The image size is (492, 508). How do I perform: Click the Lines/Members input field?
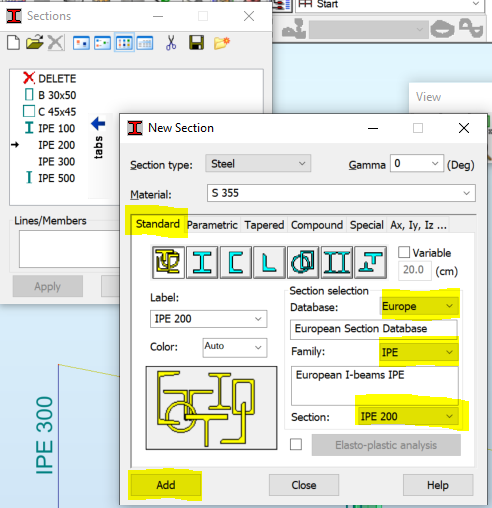(x=69, y=249)
